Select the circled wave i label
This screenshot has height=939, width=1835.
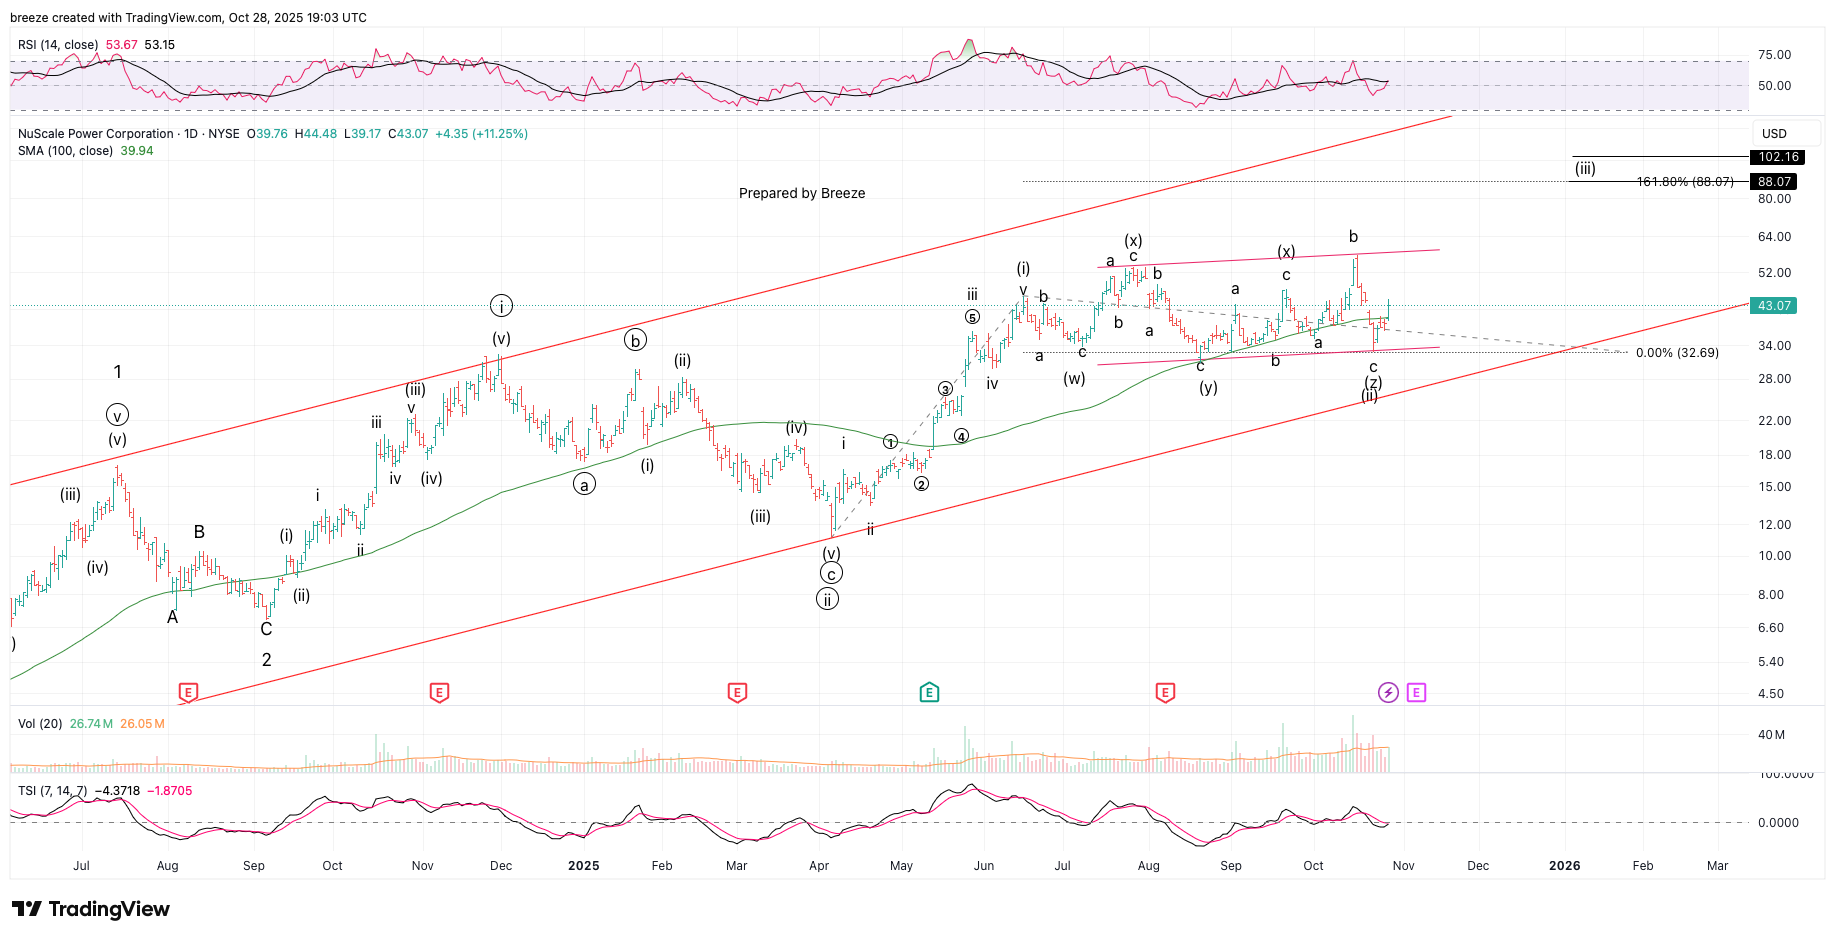[501, 306]
